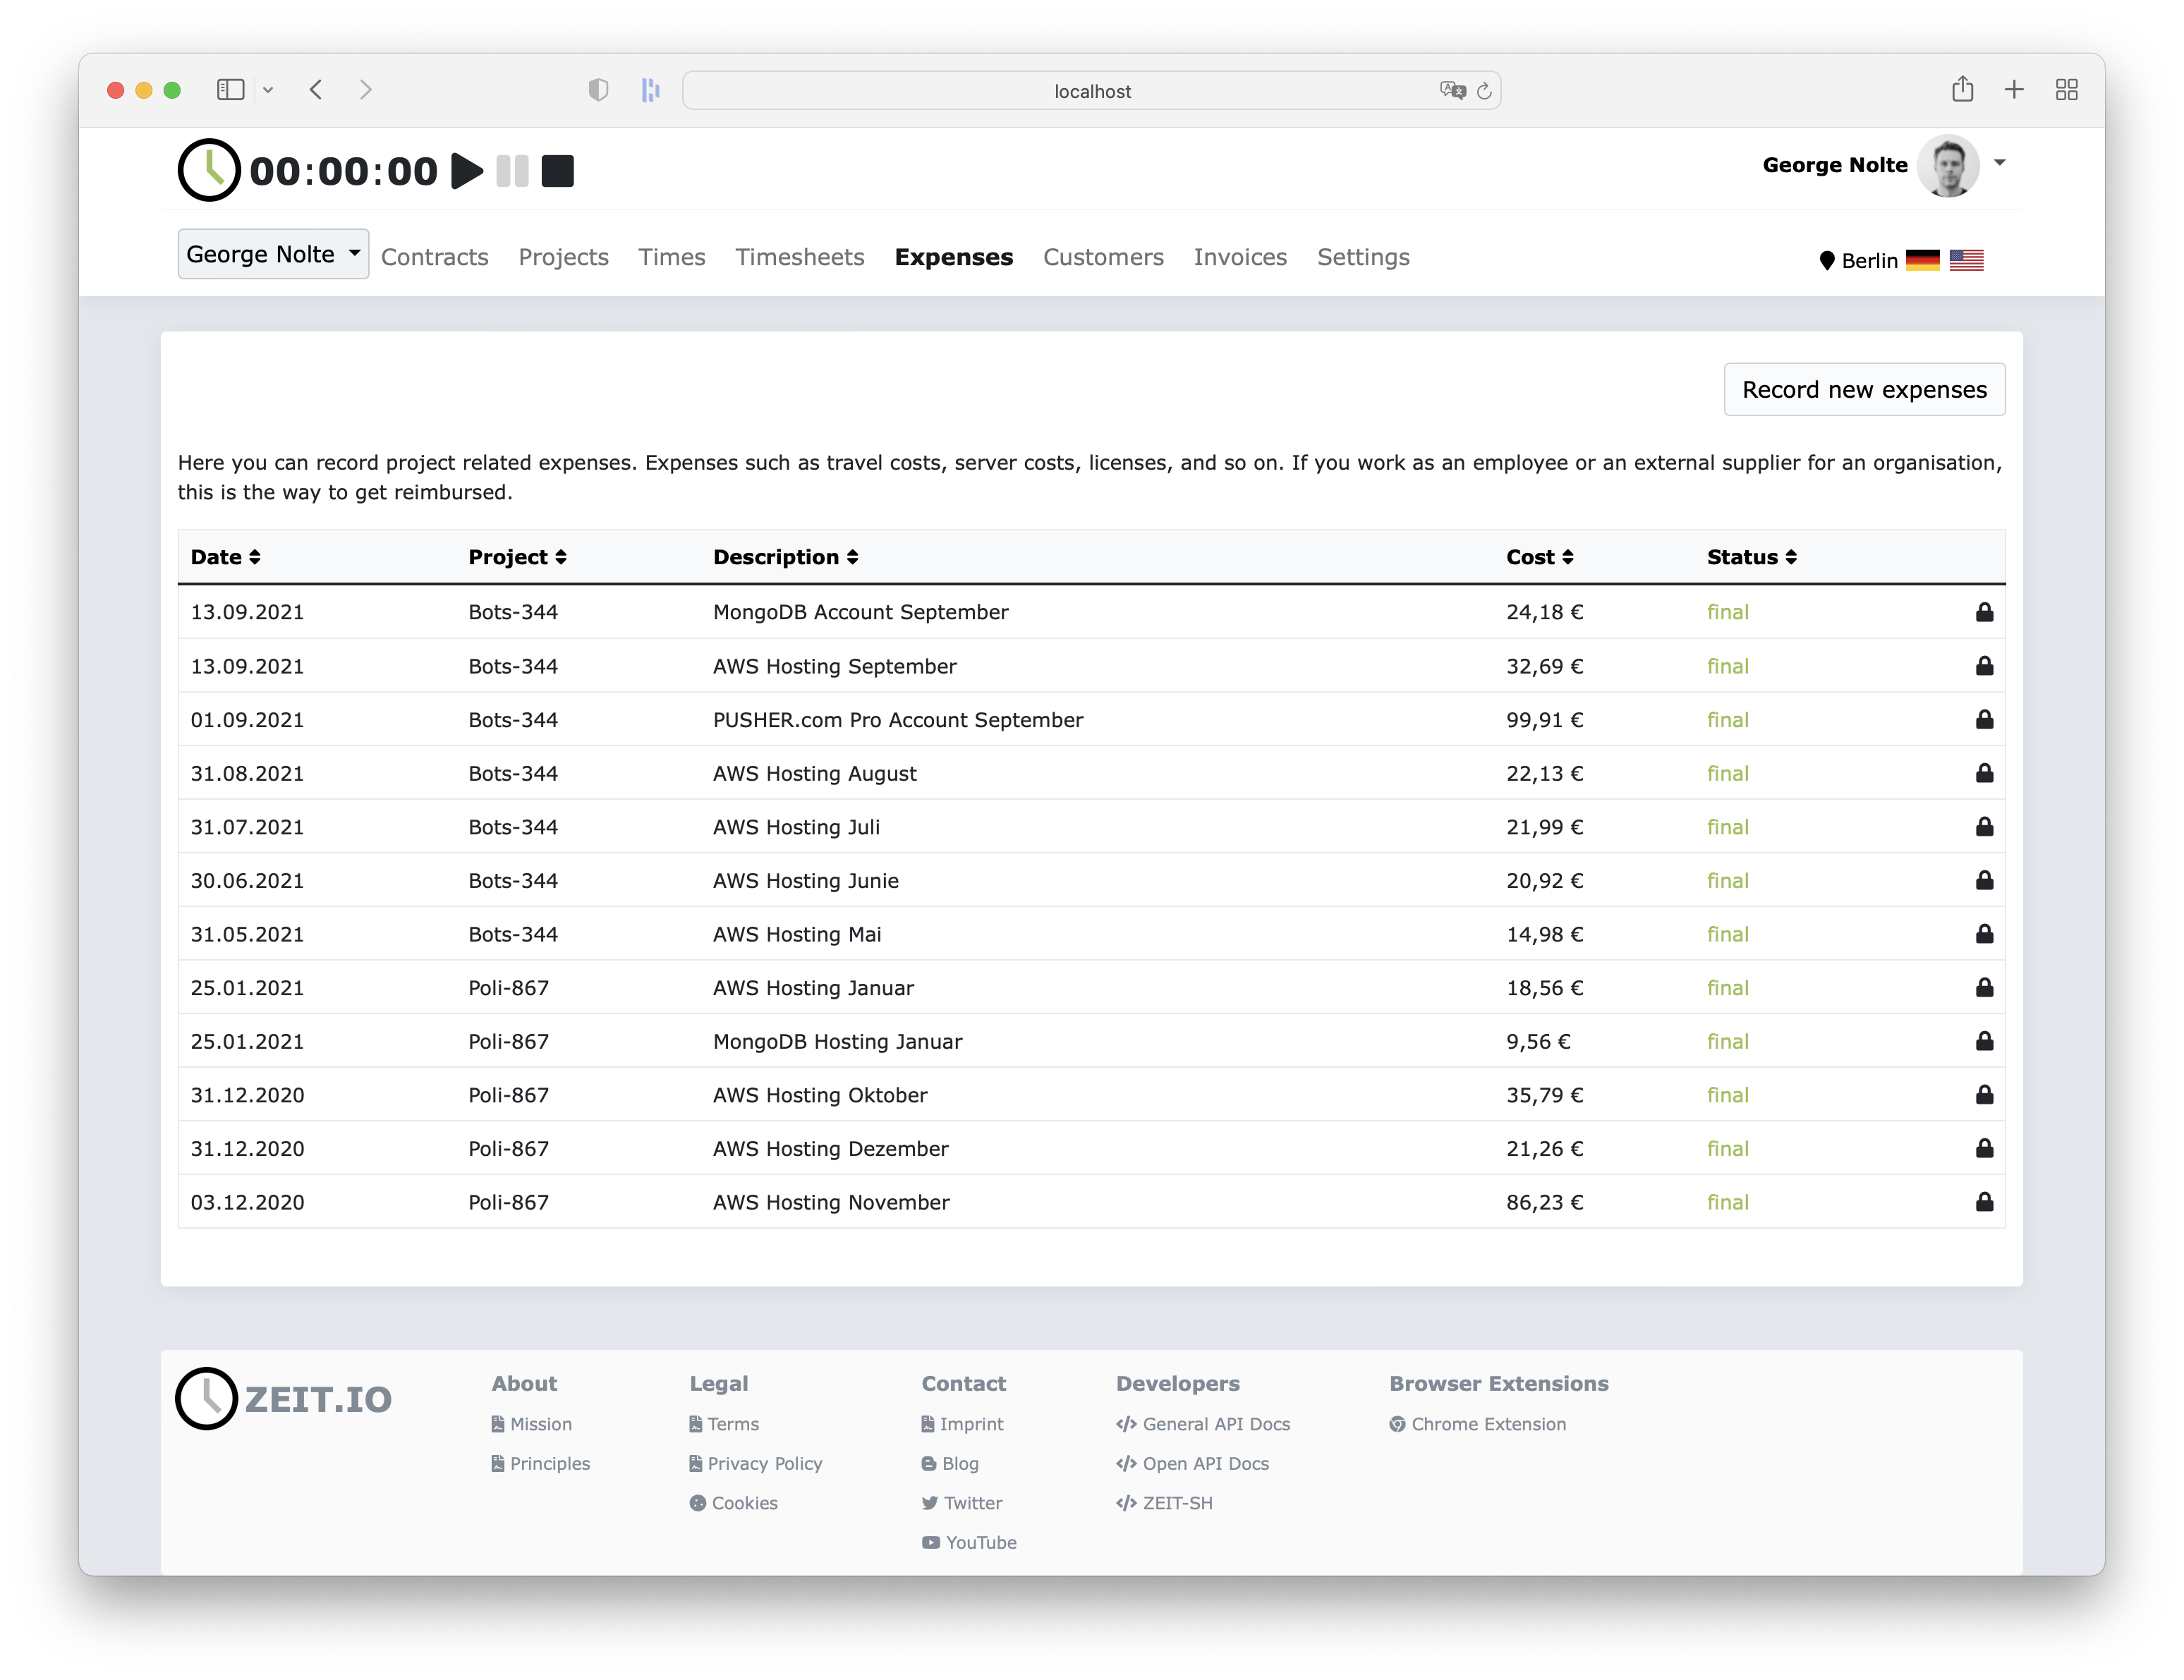Click the Record new expenses button
The height and width of the screenshot is (1680, 2184).
(x=1864, y=389)
